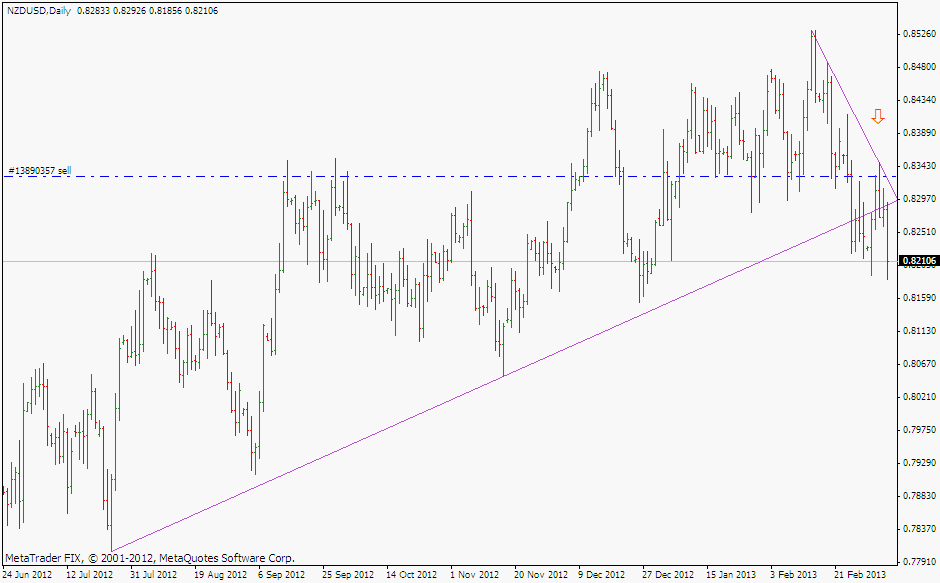
Task: Click the blue dash-dot sell order line
Action: click(x=450, y=177)
